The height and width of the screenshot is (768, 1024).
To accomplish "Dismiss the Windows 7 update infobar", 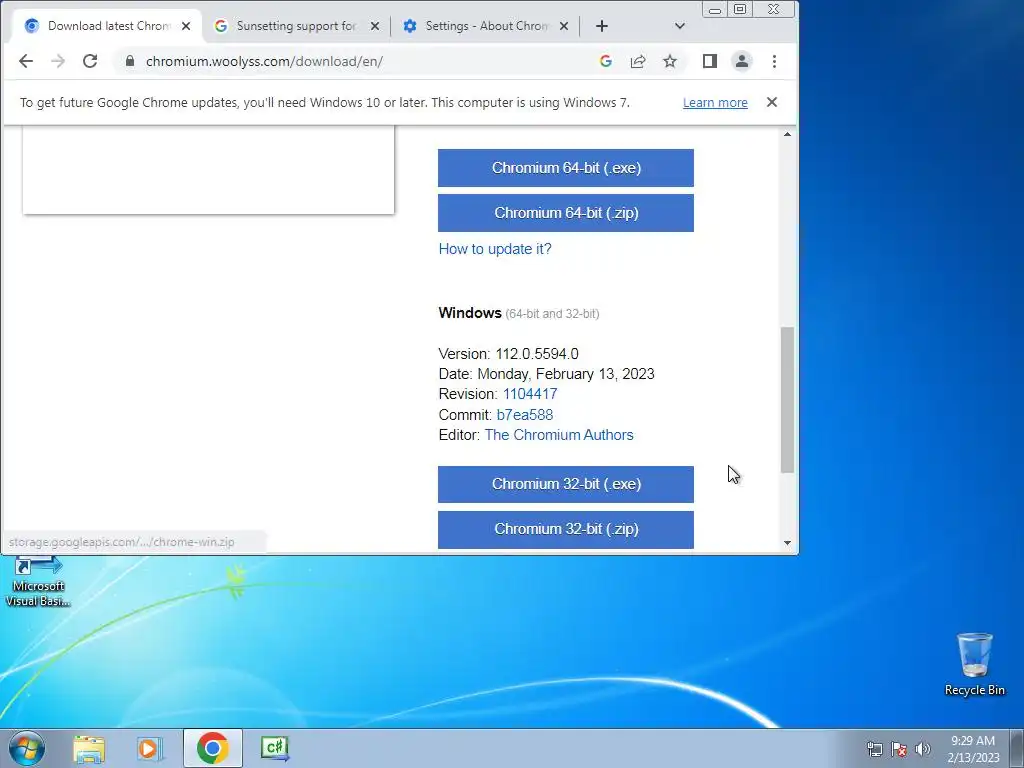I will 772,102.
